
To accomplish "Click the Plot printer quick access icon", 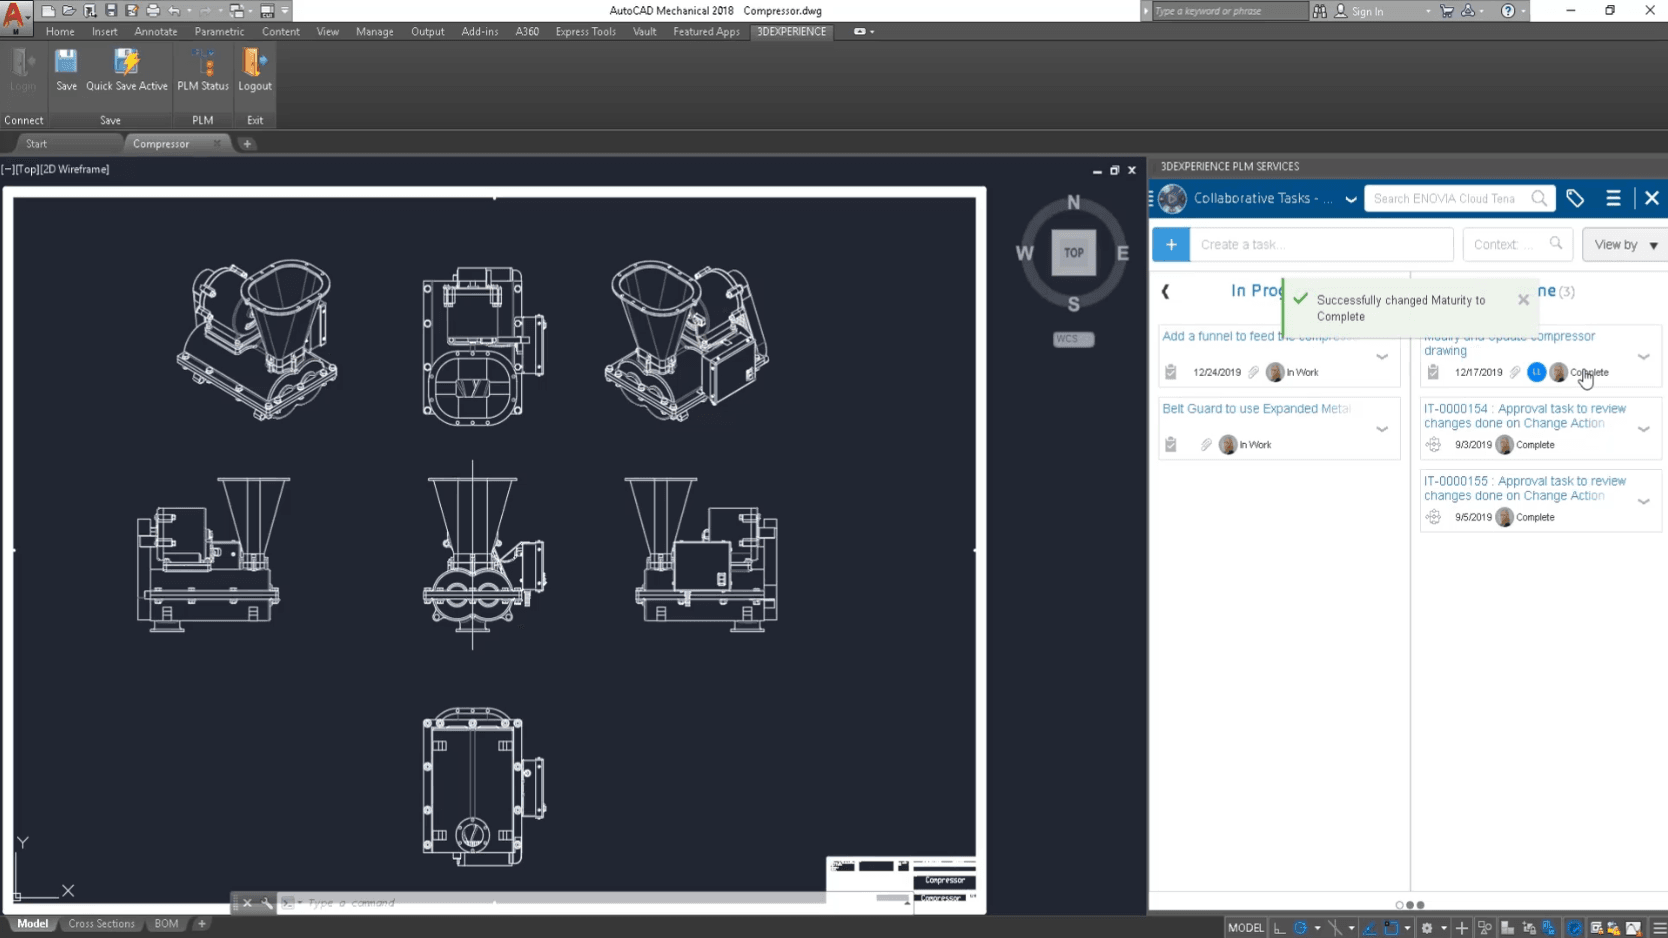I will point(153,11).
